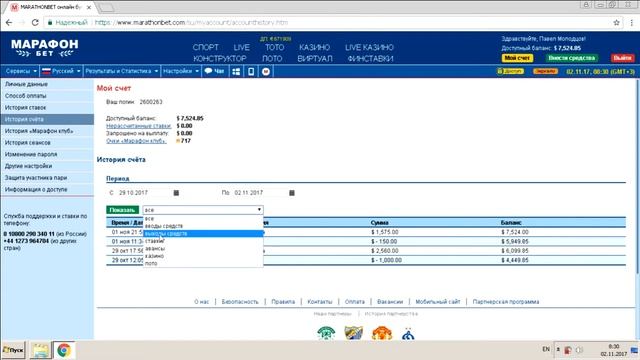Open Способ оплаты in sidebar
Viewport: 640px width, 360px height.
(47, 96)
